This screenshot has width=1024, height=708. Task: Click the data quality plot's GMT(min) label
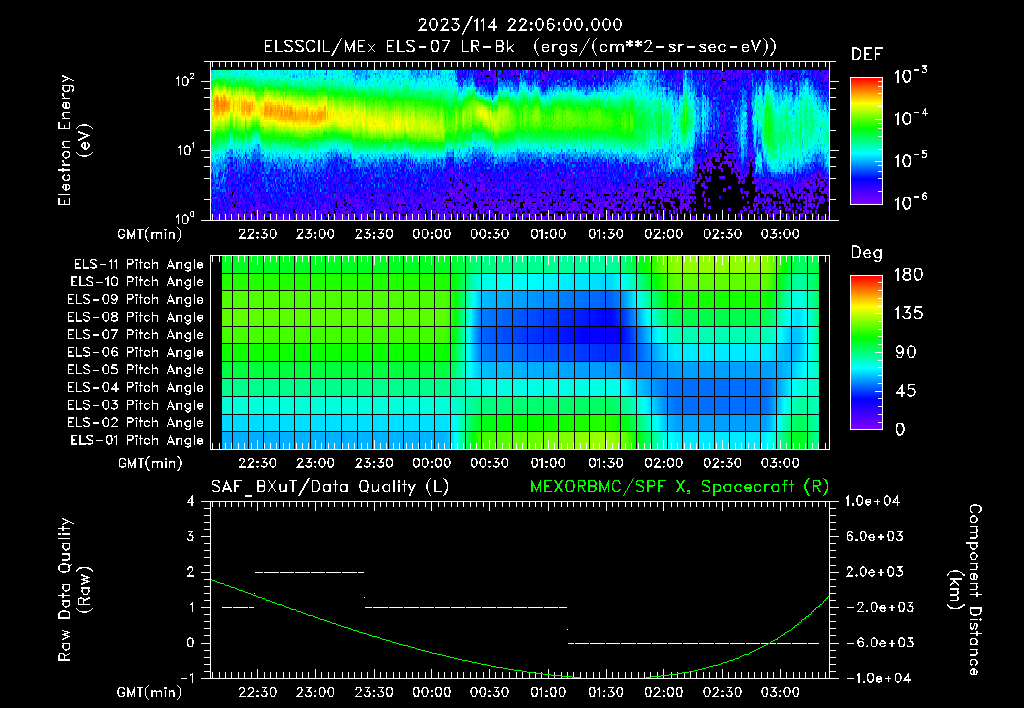pos(150,692)
